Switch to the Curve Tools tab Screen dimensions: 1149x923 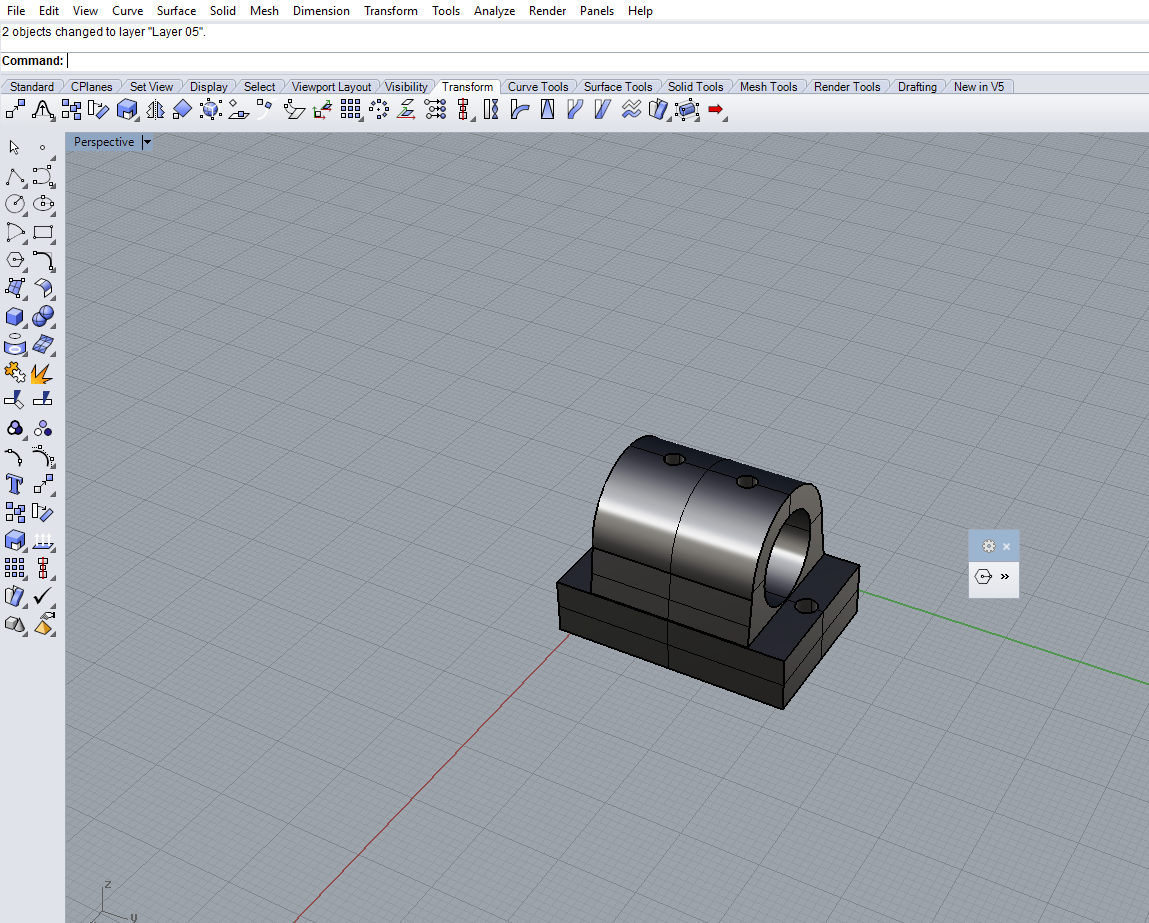[x=538, y=87]
